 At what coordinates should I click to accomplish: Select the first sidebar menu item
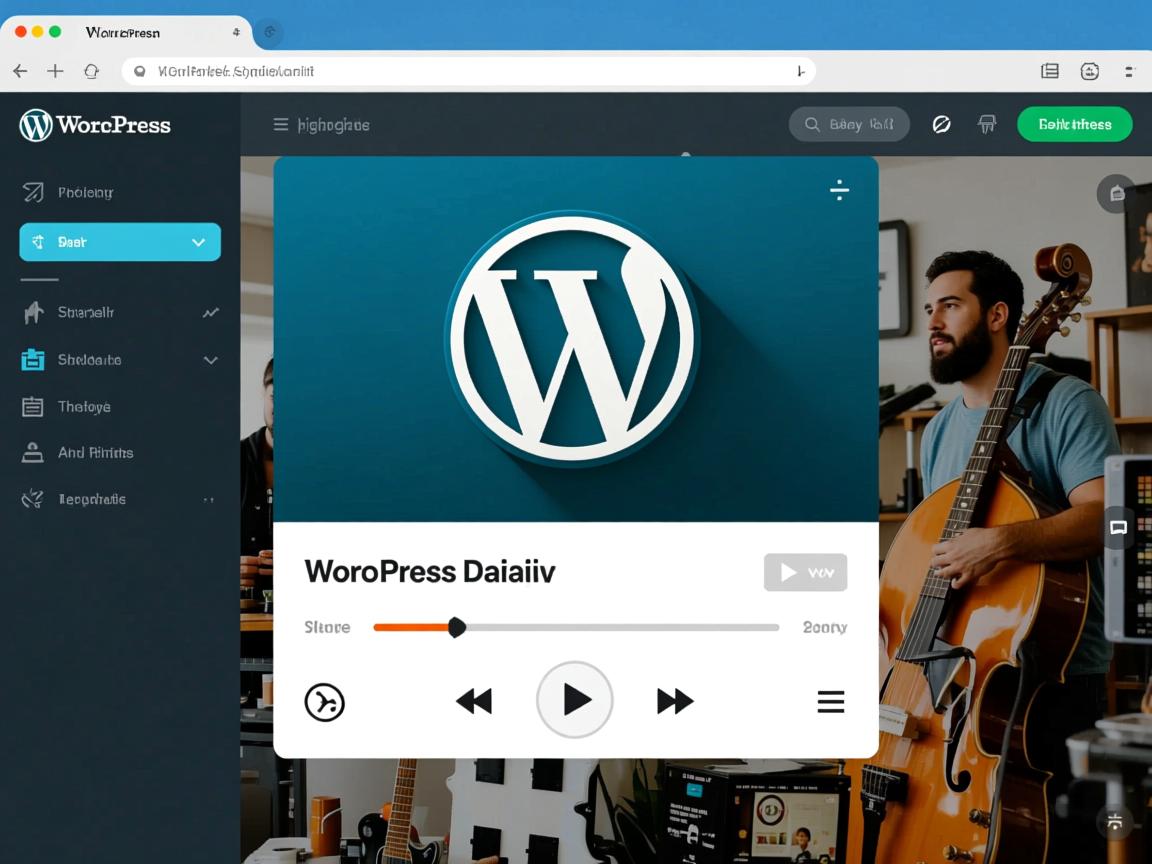(85, 193)
